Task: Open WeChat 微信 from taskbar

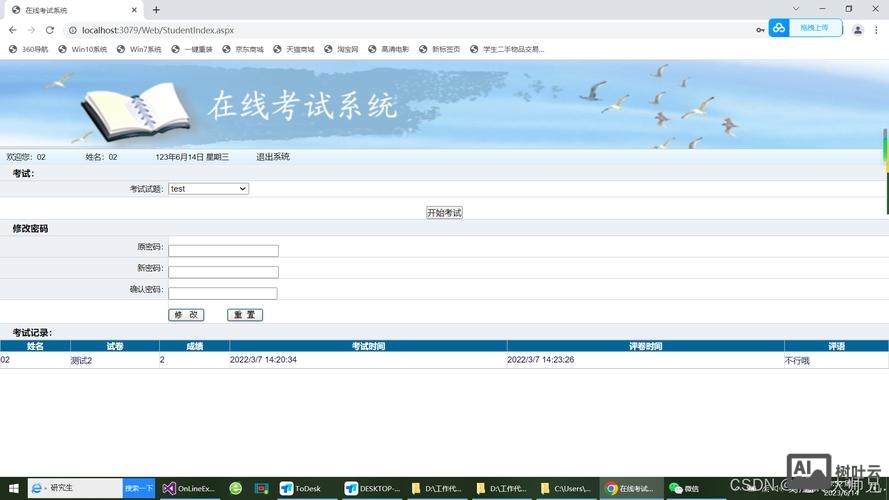Action: click(685, 488)
